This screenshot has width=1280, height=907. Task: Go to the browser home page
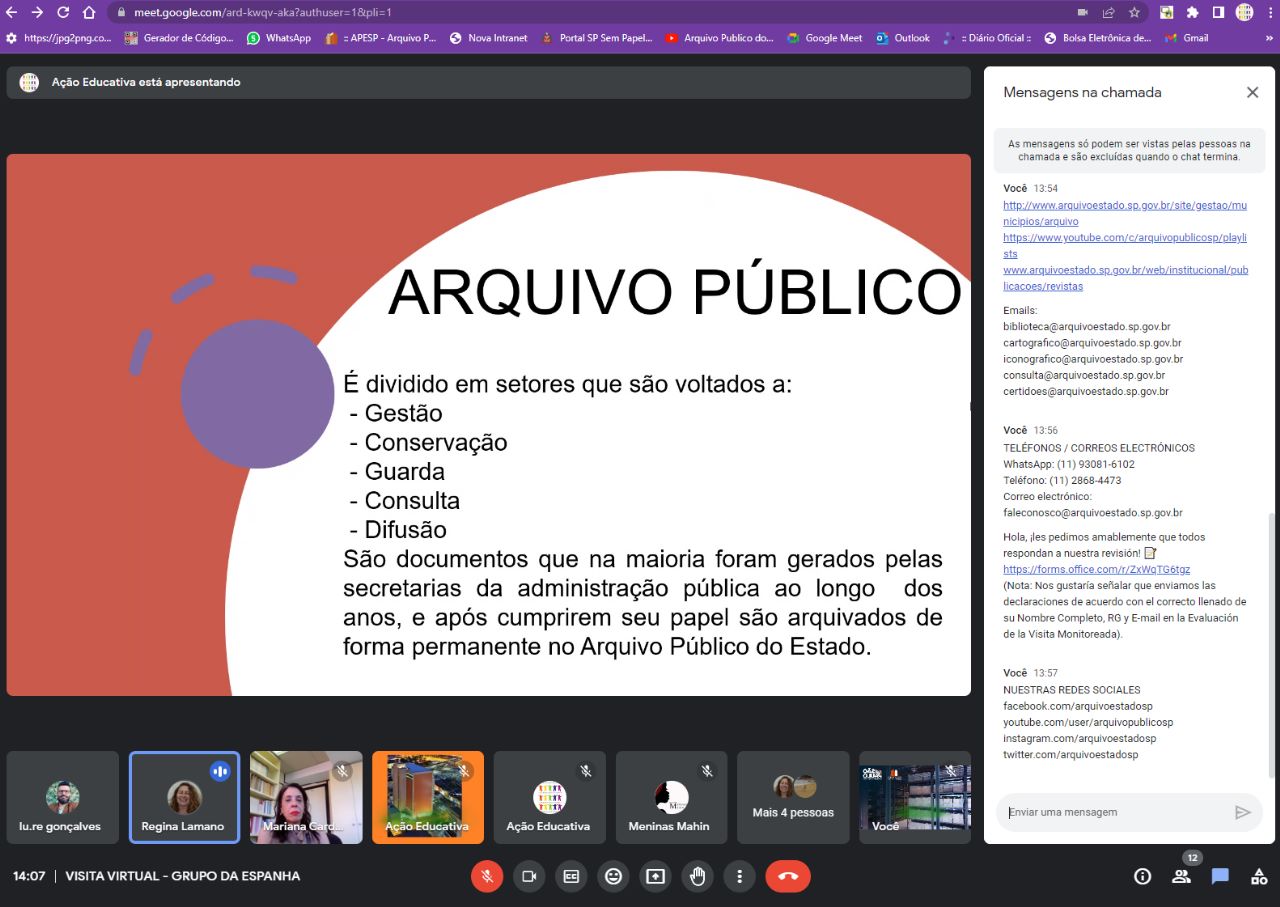pos(89,13)
